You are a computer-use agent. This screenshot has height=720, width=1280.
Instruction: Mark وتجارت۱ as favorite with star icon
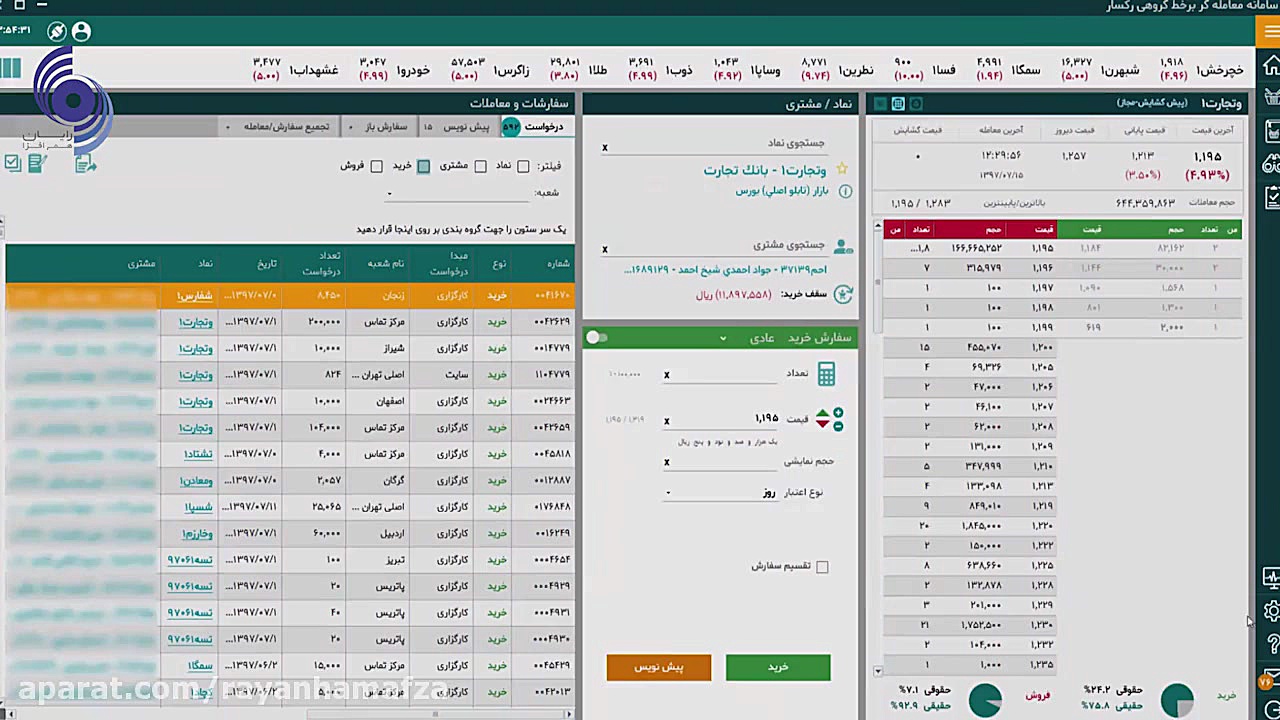point(842,170)
